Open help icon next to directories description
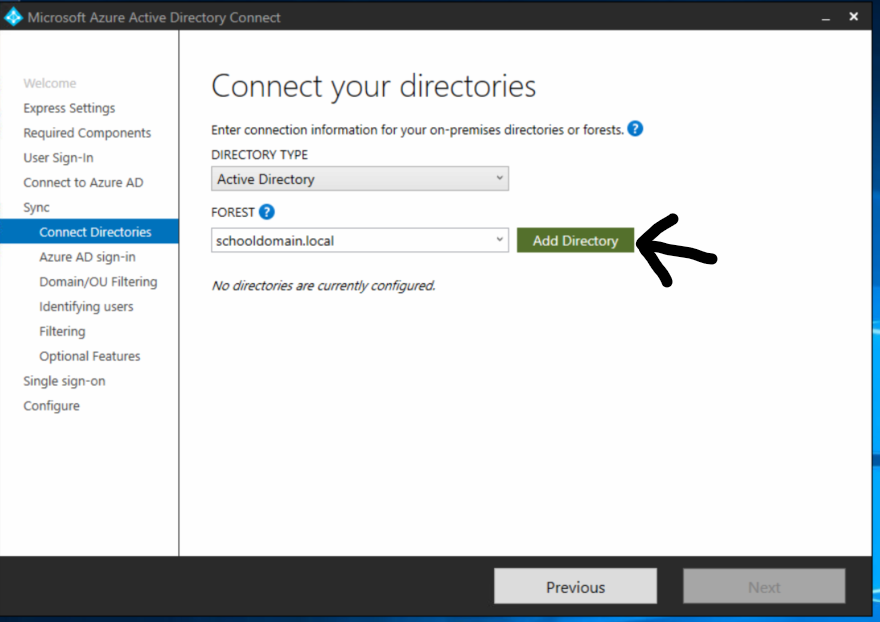Screen dimensions: 880x622 635,129
